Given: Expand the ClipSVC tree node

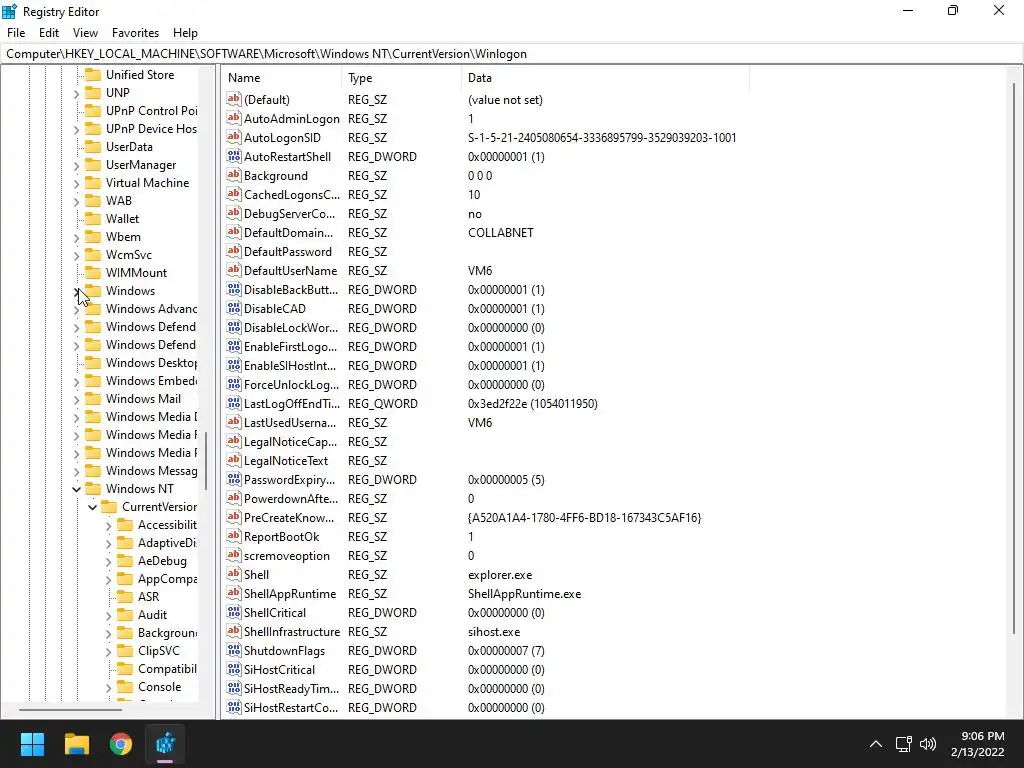Looking at the screenshot, I should [108, 651].
